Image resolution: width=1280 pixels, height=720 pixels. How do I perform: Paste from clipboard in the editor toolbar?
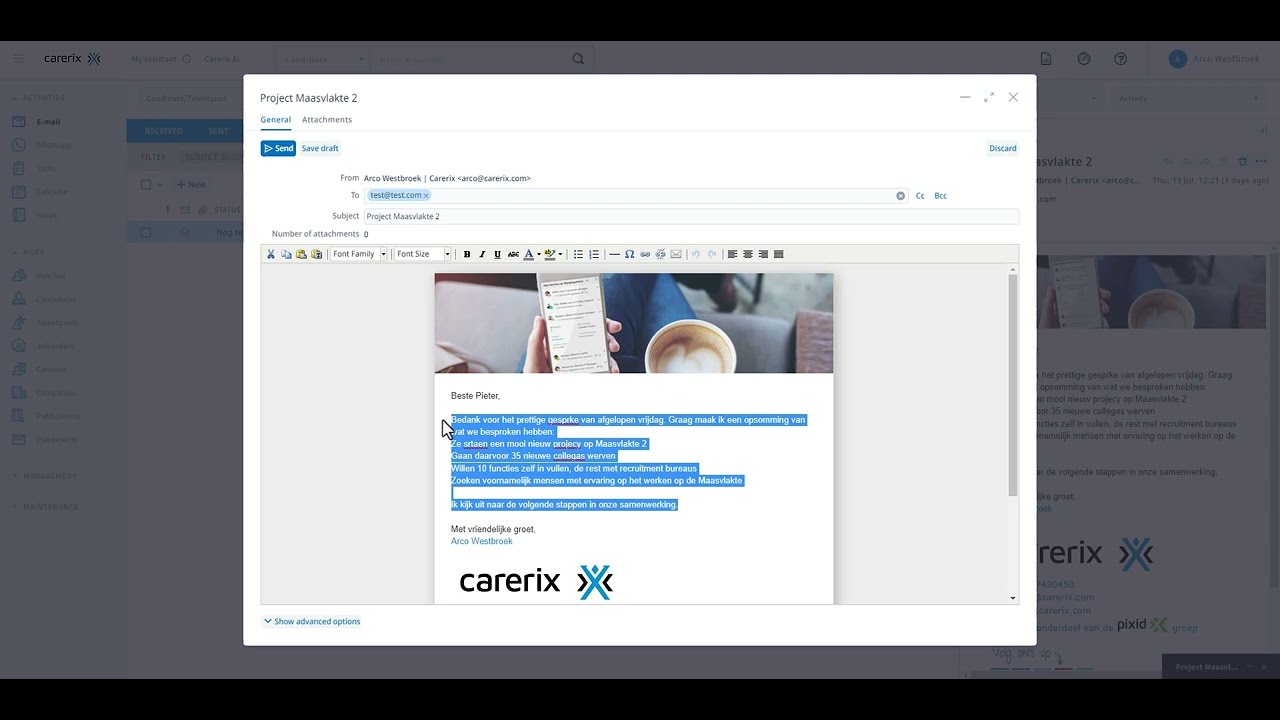point(301,254)
